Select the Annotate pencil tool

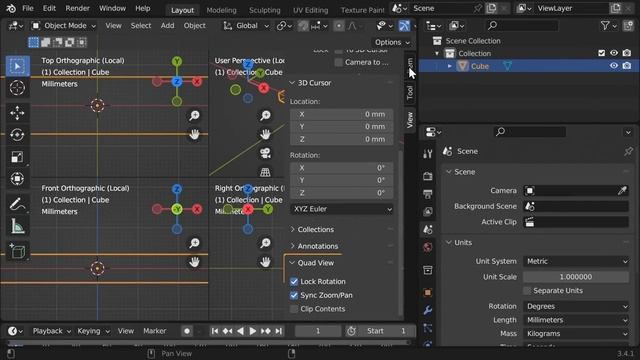[17, 204]
